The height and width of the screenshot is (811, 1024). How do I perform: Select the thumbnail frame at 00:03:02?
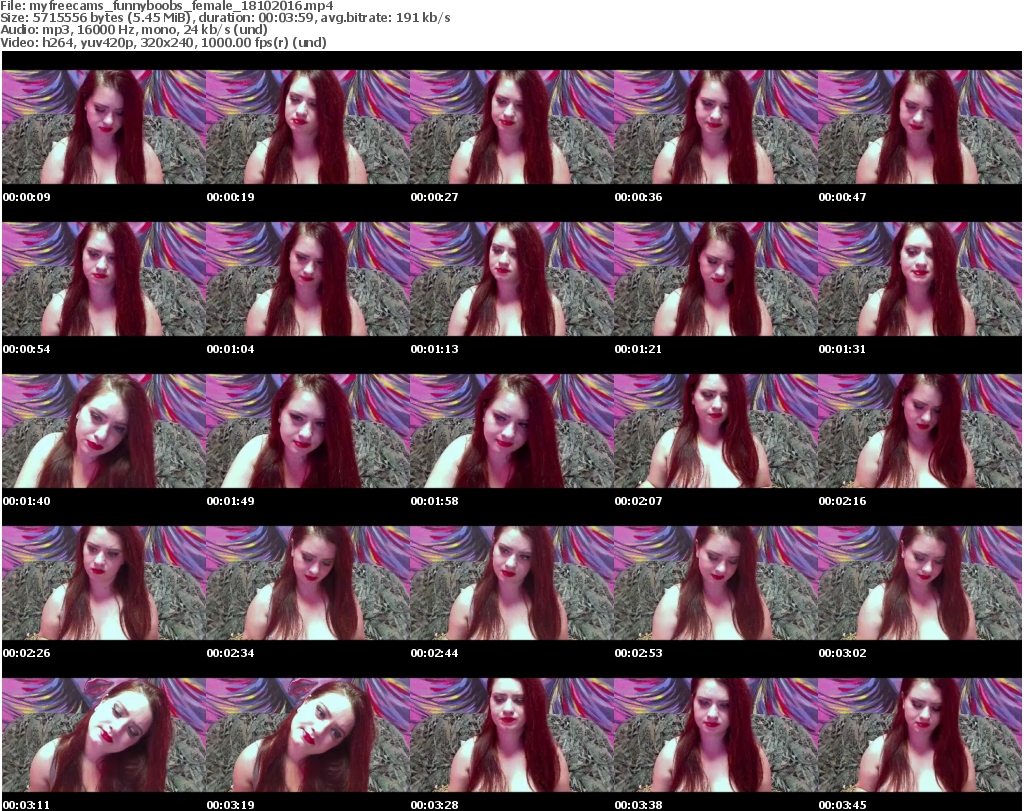coord(920,583)
